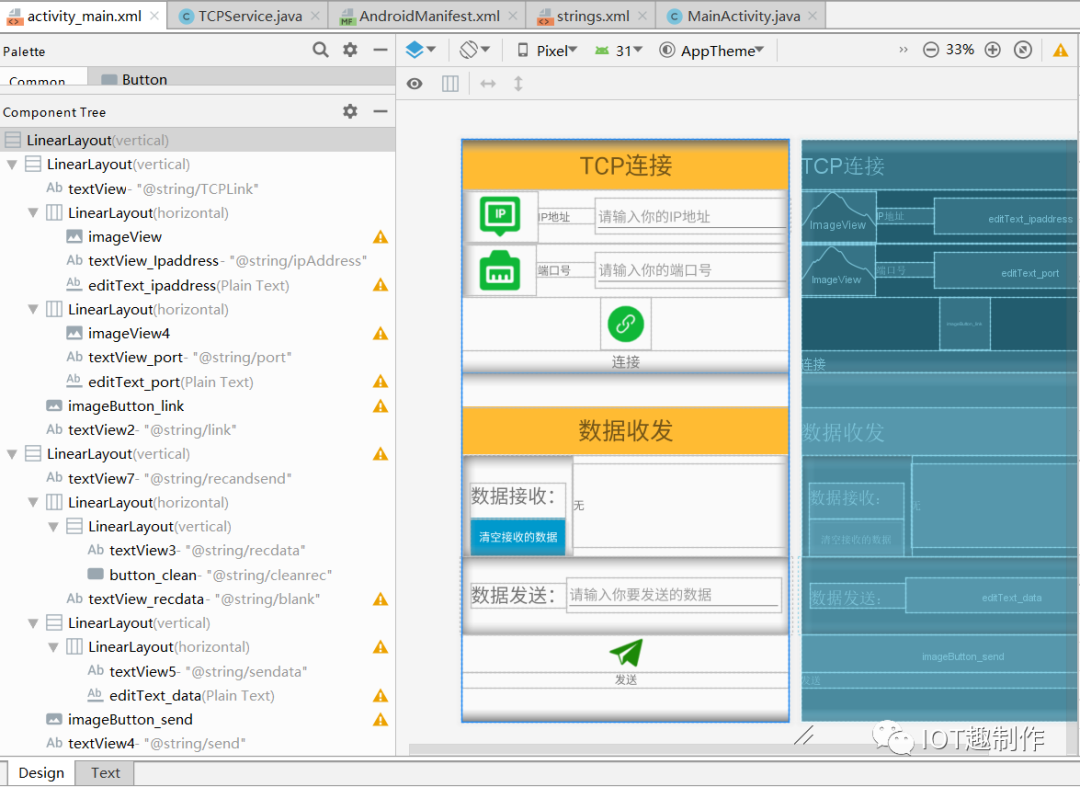The image size is (1080, 787).
Task: Open the Pixel device dropdown
Action: pos(548,50)
